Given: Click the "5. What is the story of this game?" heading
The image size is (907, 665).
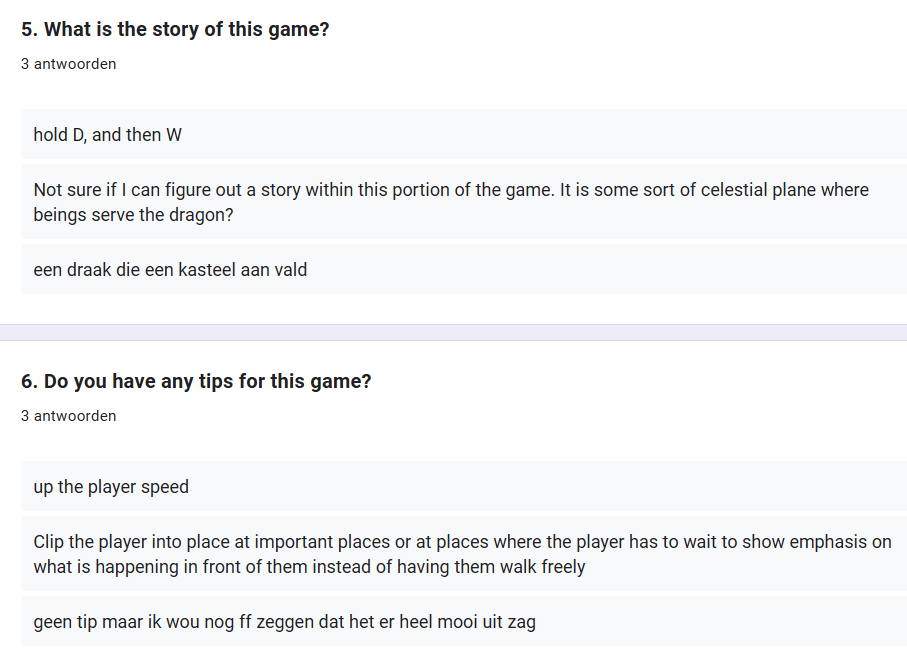Looking at the screenshot, I should 175,30.
